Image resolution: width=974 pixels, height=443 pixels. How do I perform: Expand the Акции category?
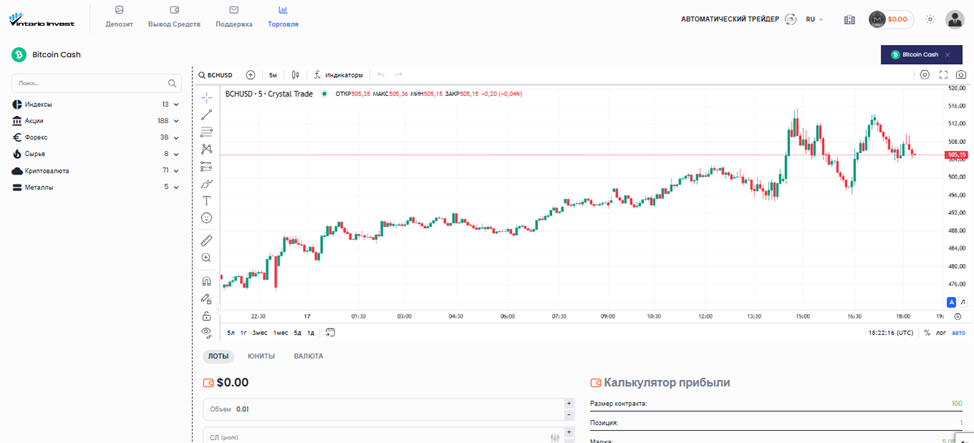(x=96, y=121)
